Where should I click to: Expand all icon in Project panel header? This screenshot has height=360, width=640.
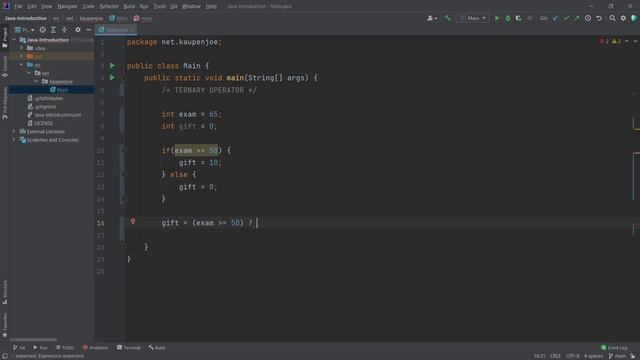[x=53, y=30]
